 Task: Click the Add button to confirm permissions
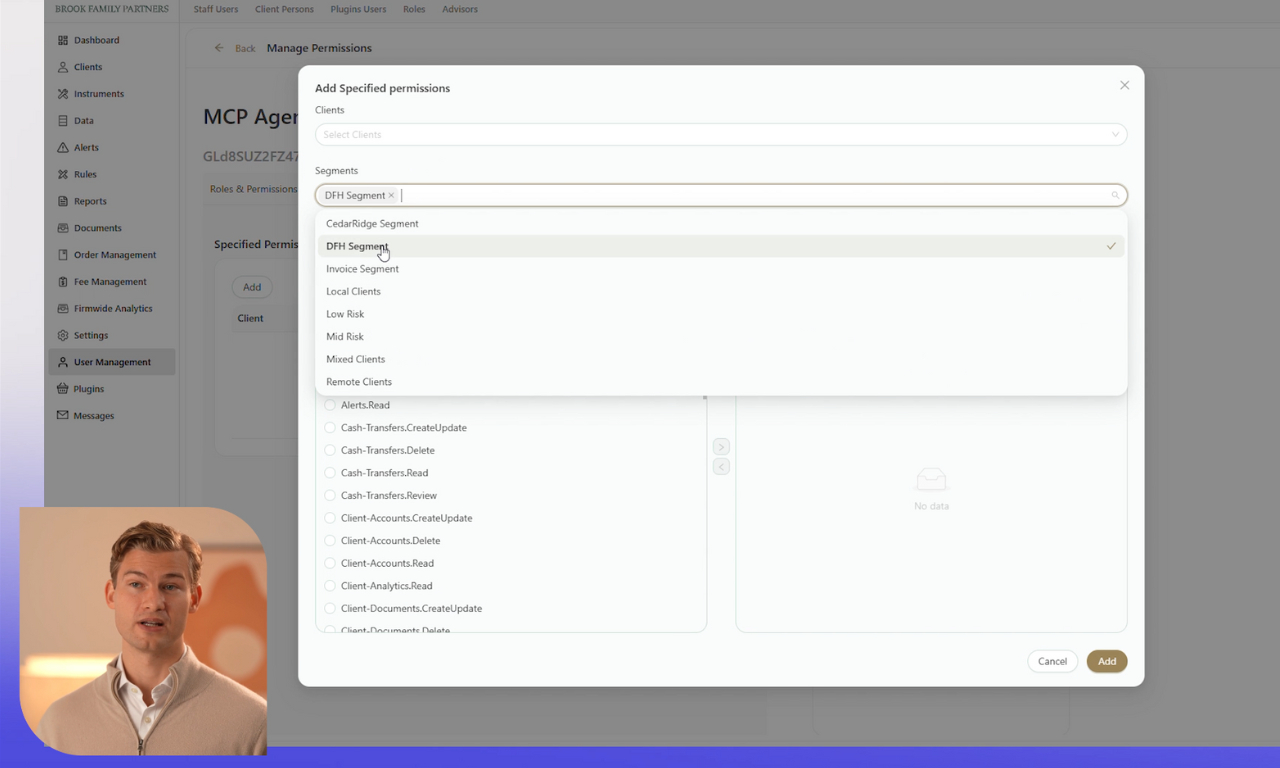click(1106, 661)
